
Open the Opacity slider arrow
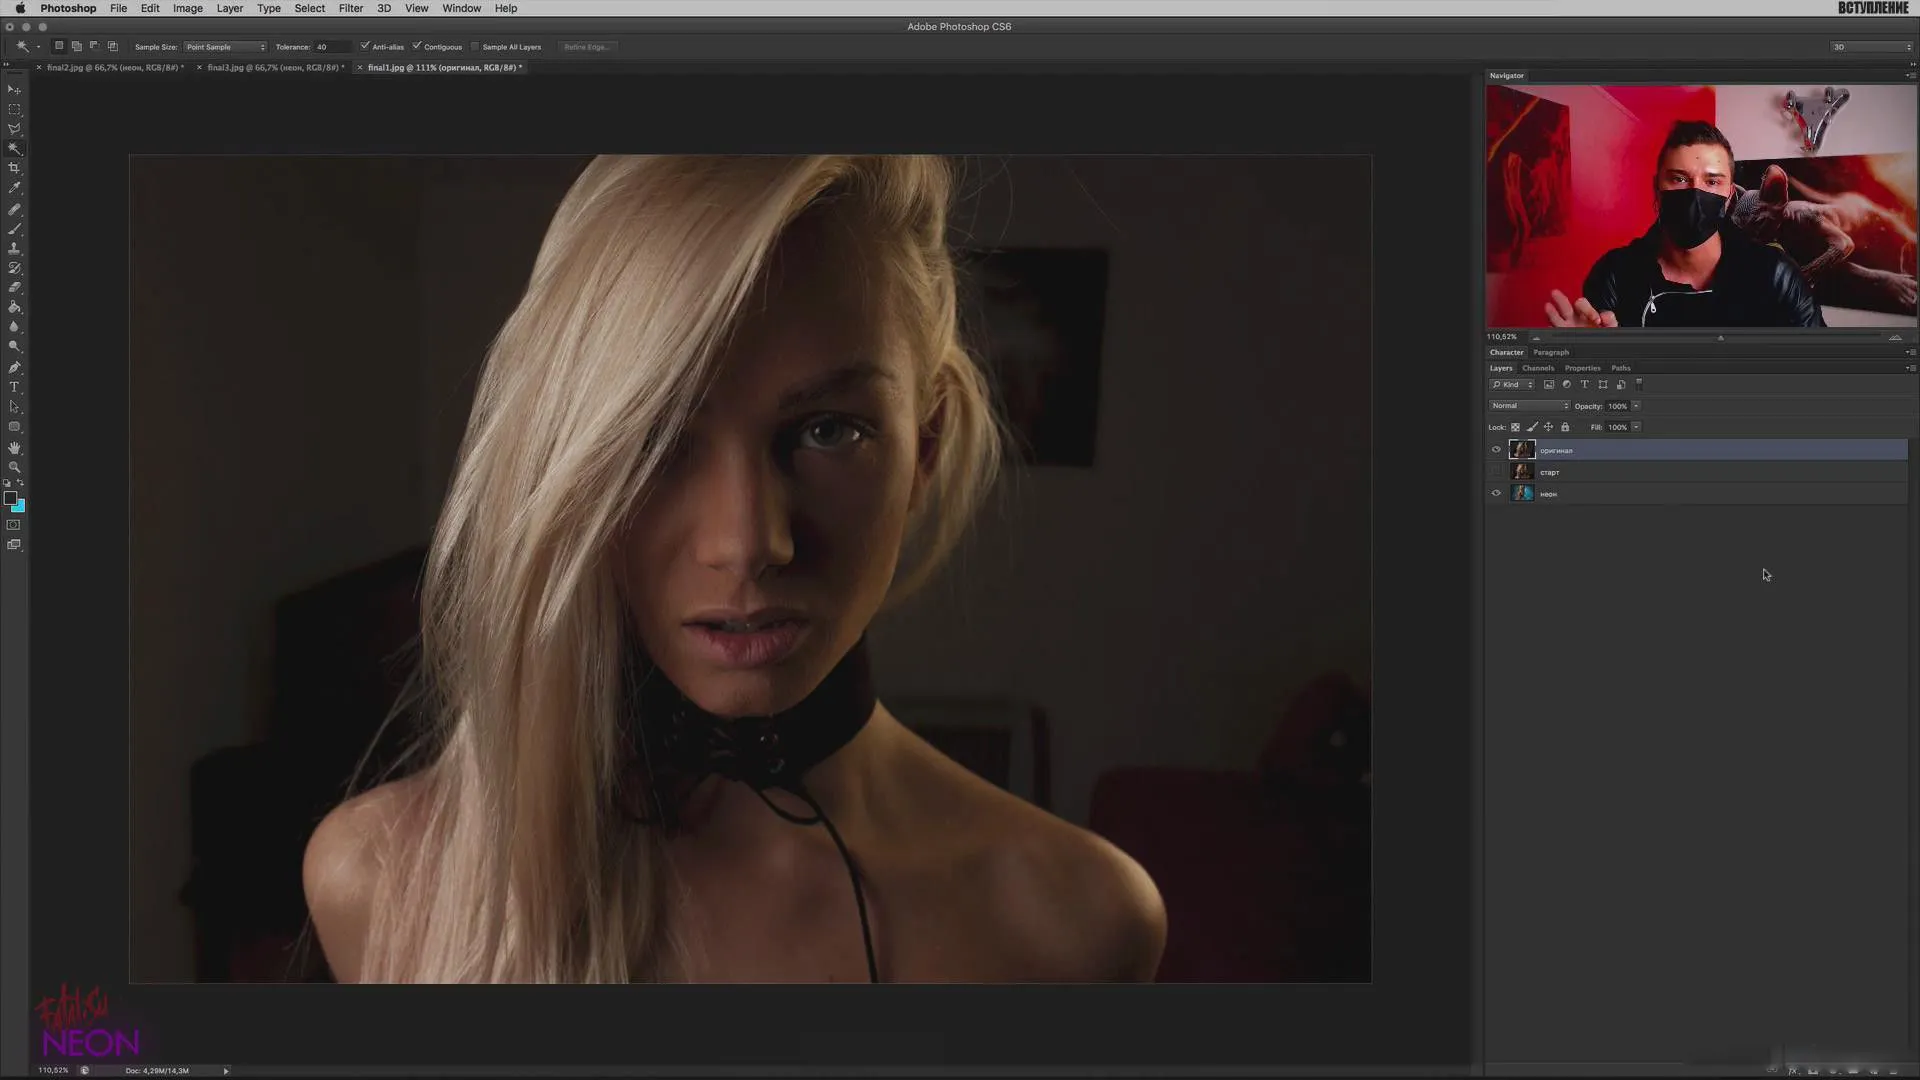(x=1636, y=406)
